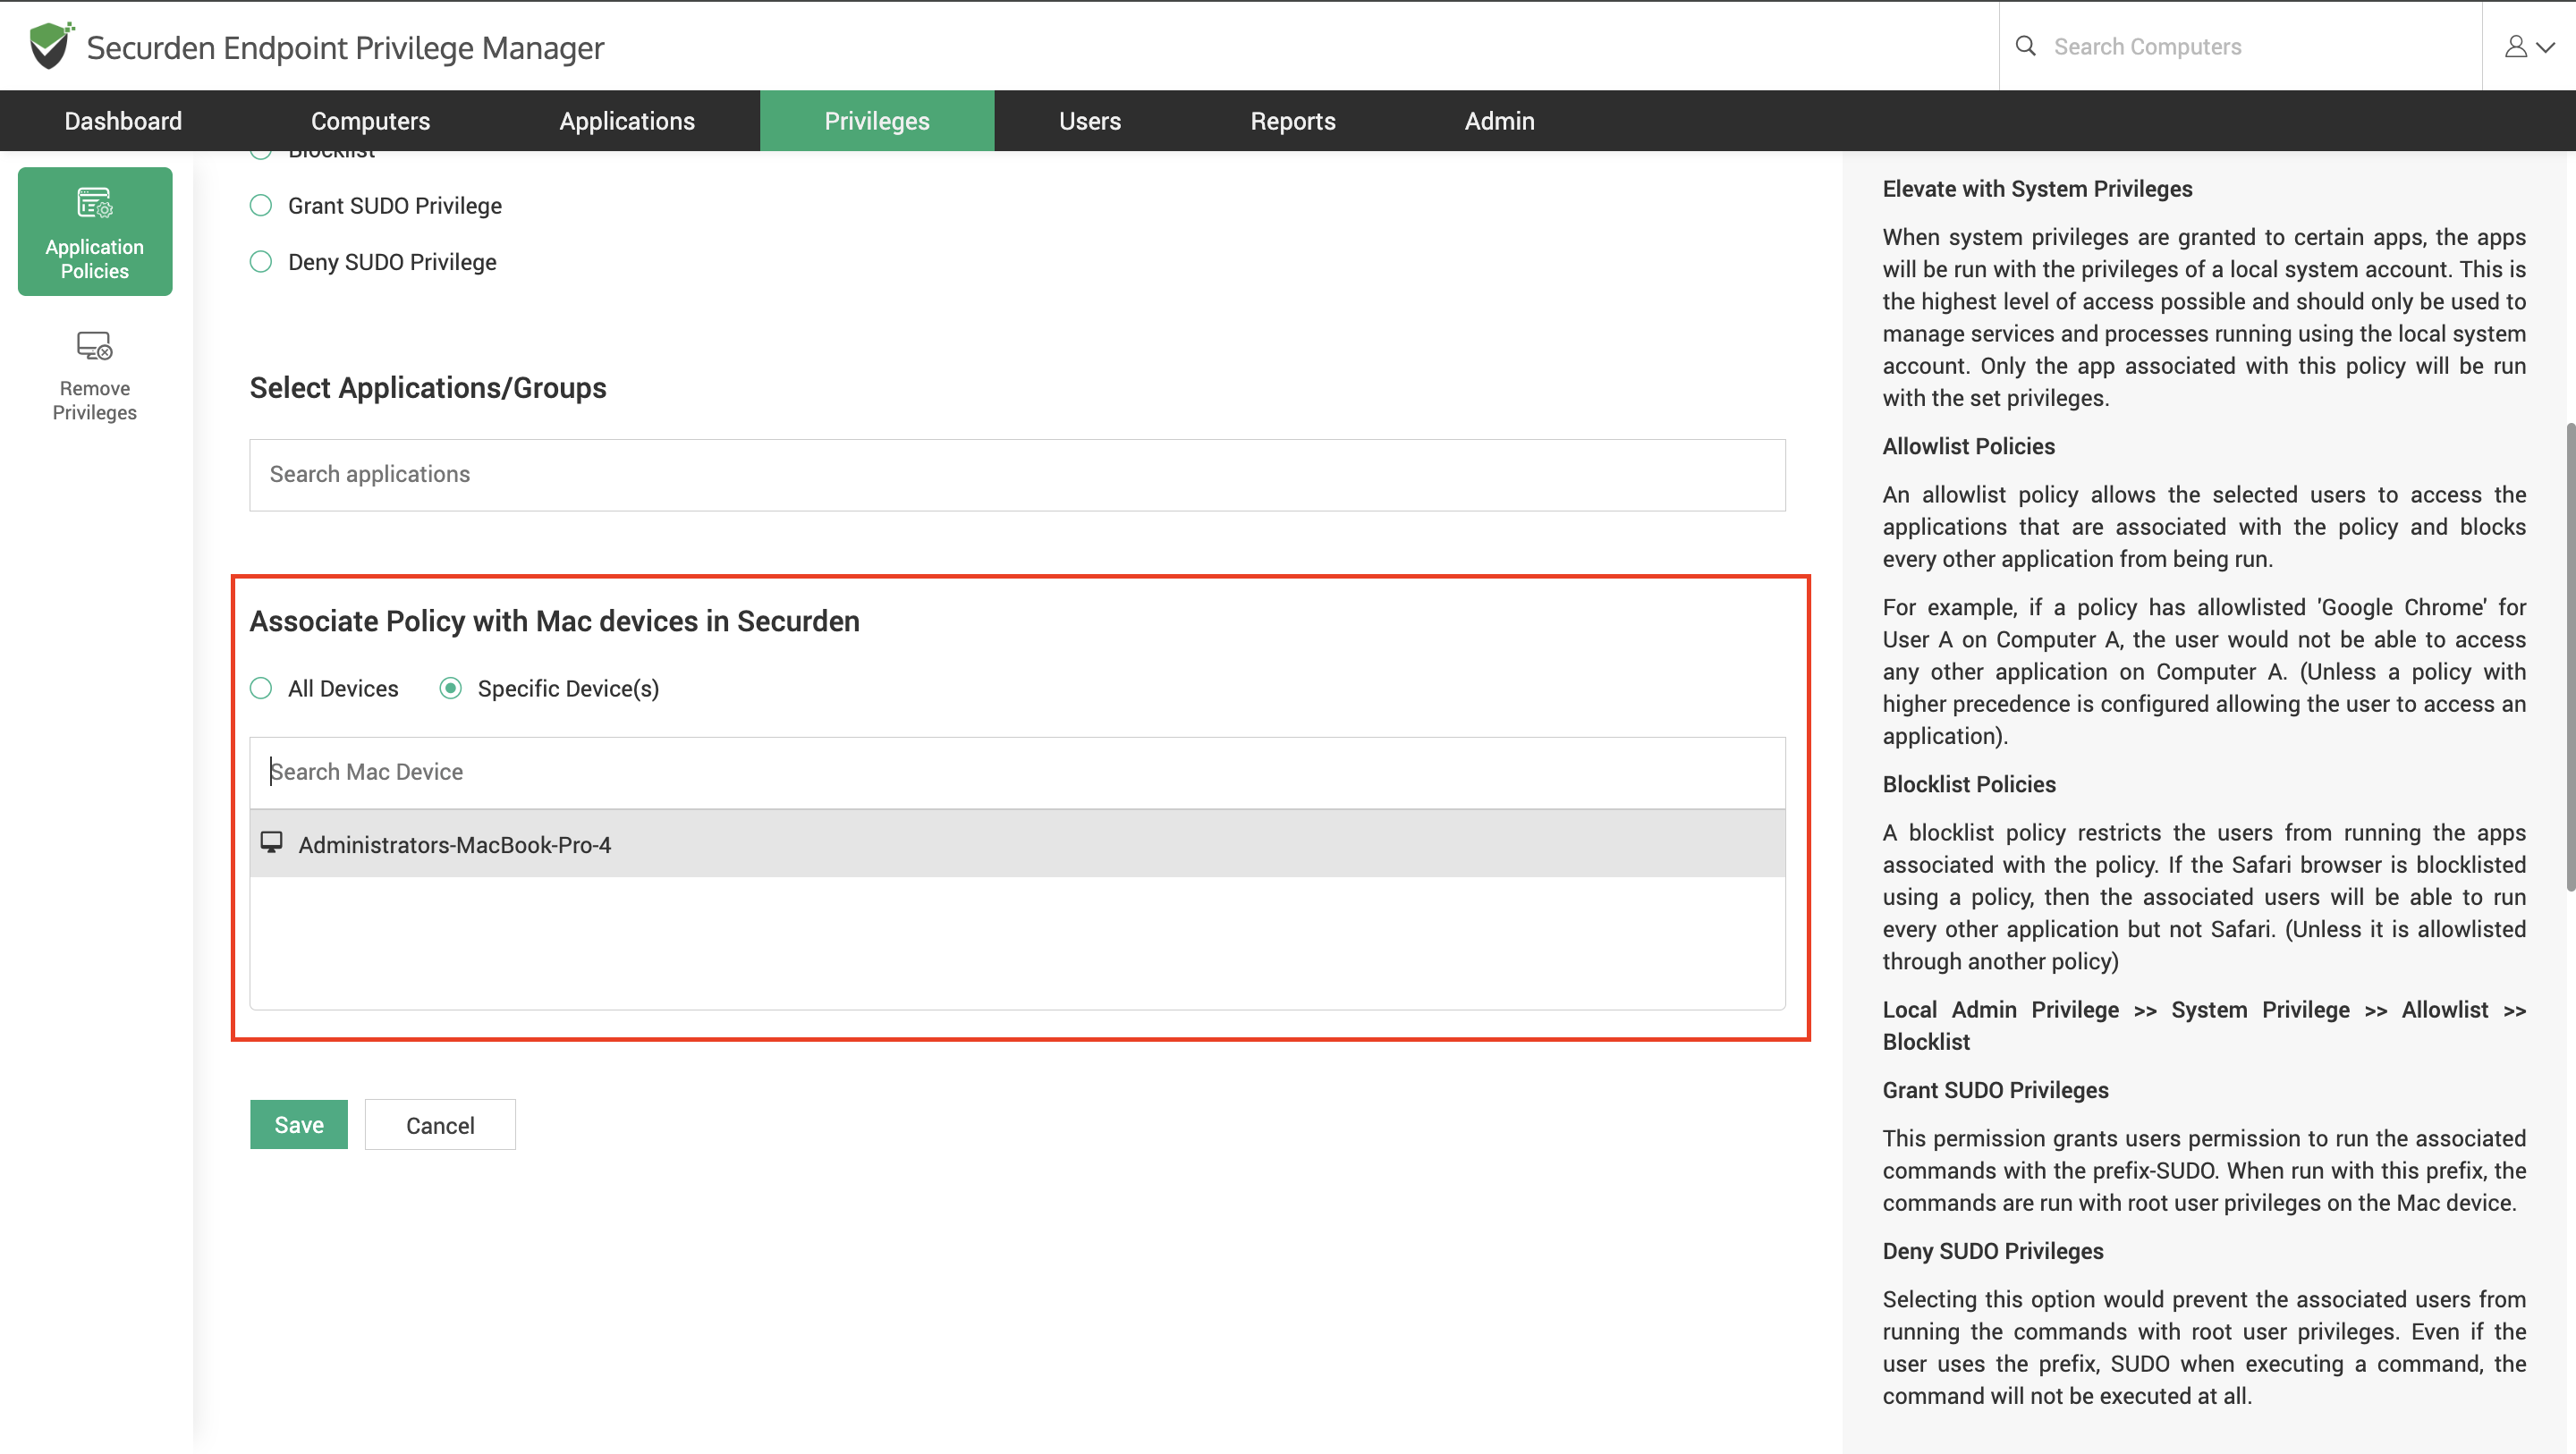Viewport: 2576px width, 1454px height.
Task: Go to the Dashboard tab
Action: tap(123, 121)
